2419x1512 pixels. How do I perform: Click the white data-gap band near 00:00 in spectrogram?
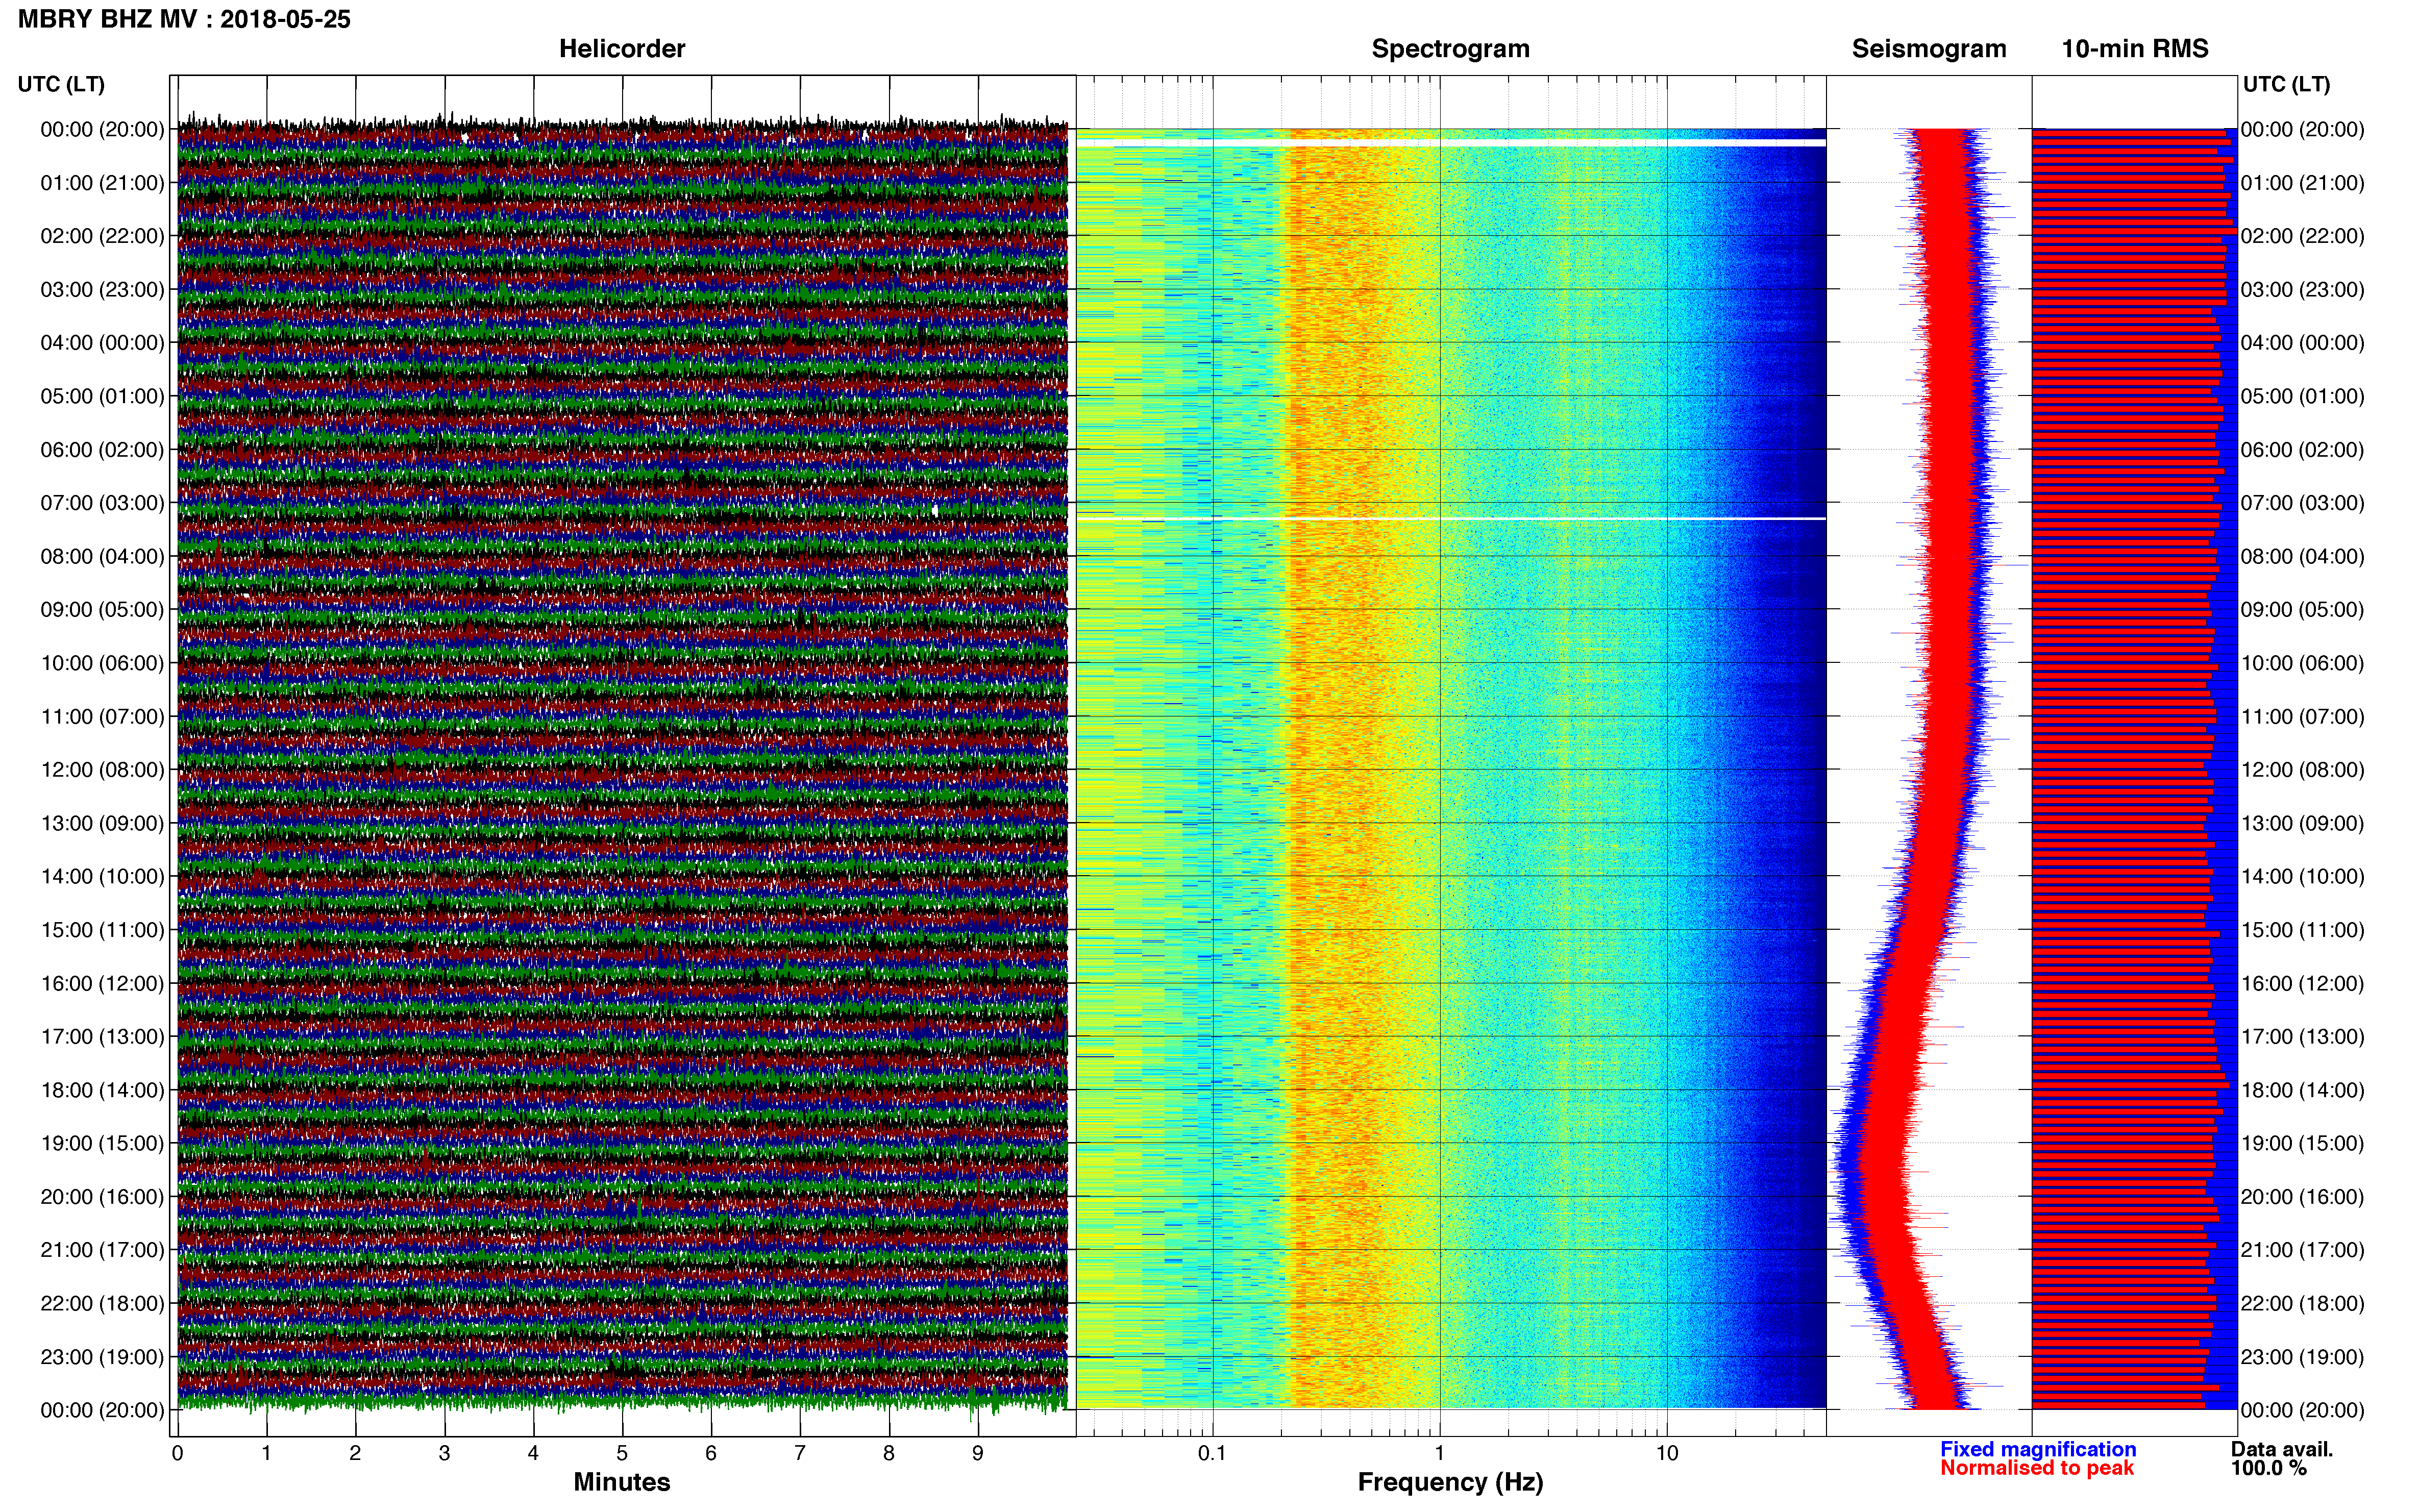pyautogui.click(x=1451, y=144)
